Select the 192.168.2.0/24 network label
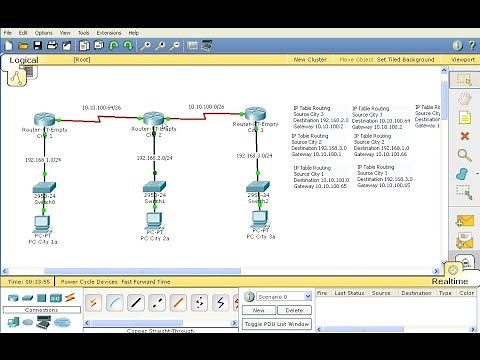The width and height of the screenshot is (480, 360). coord(154,158)
